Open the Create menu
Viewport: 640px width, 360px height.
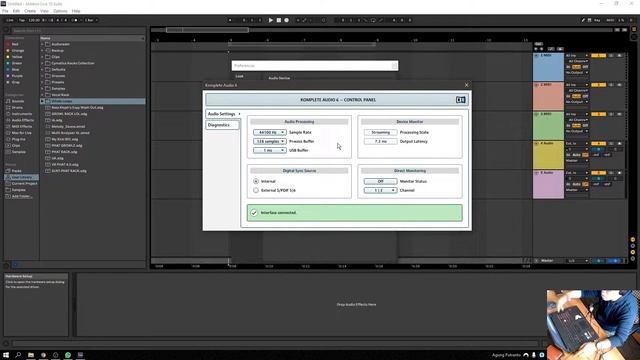click(30, 11)
